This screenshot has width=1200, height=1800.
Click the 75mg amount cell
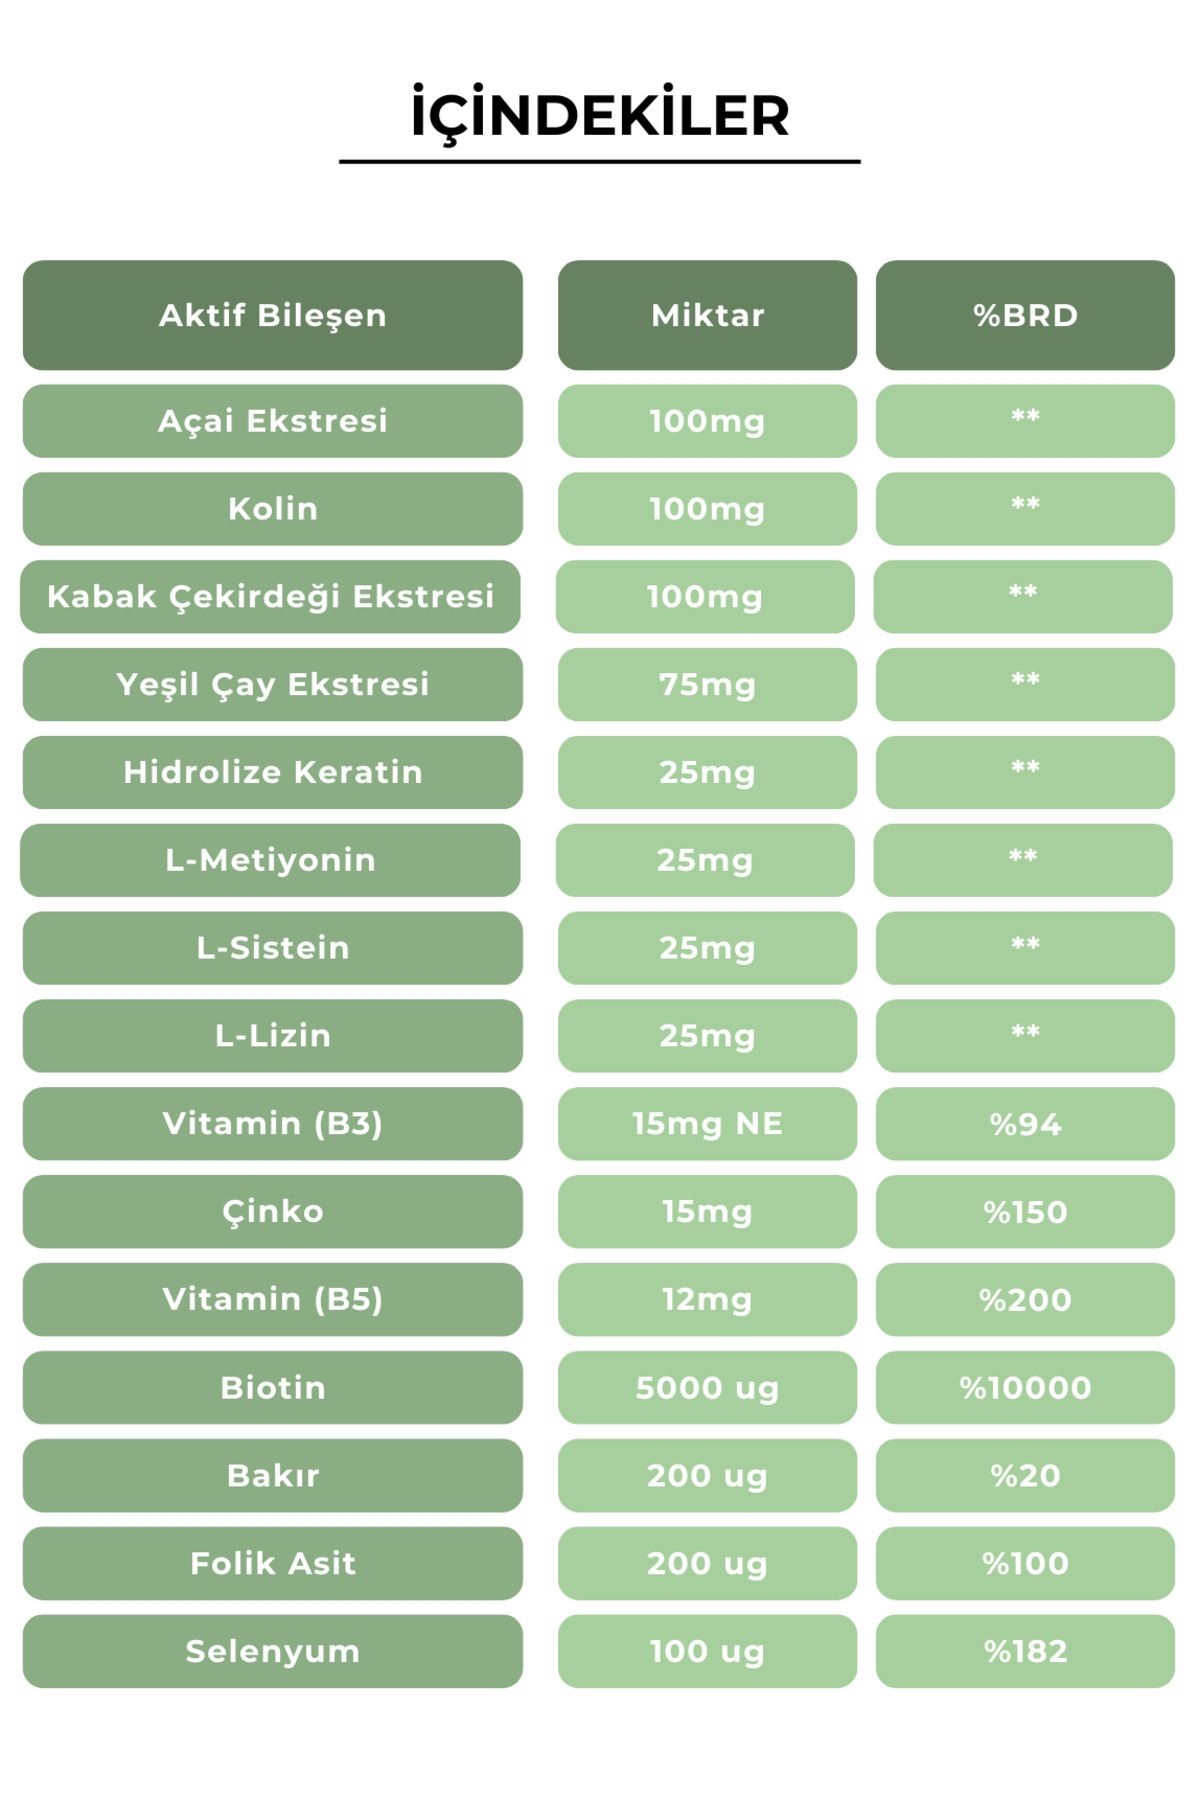point(707,685)
